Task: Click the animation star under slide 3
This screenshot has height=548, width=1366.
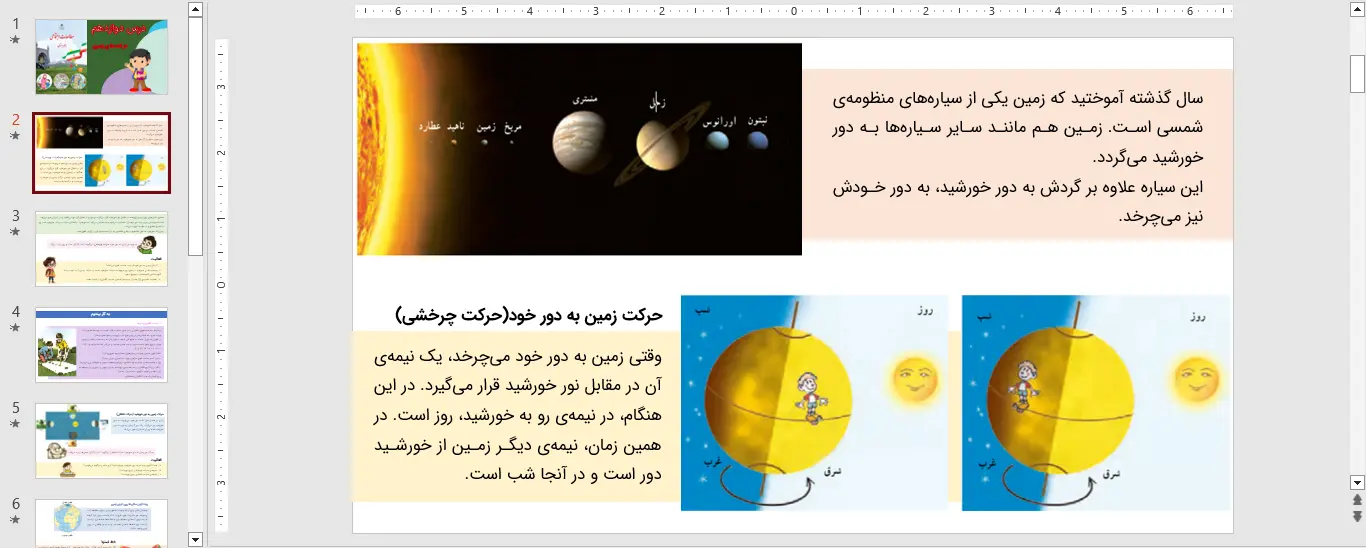Action: pos(15,232)
